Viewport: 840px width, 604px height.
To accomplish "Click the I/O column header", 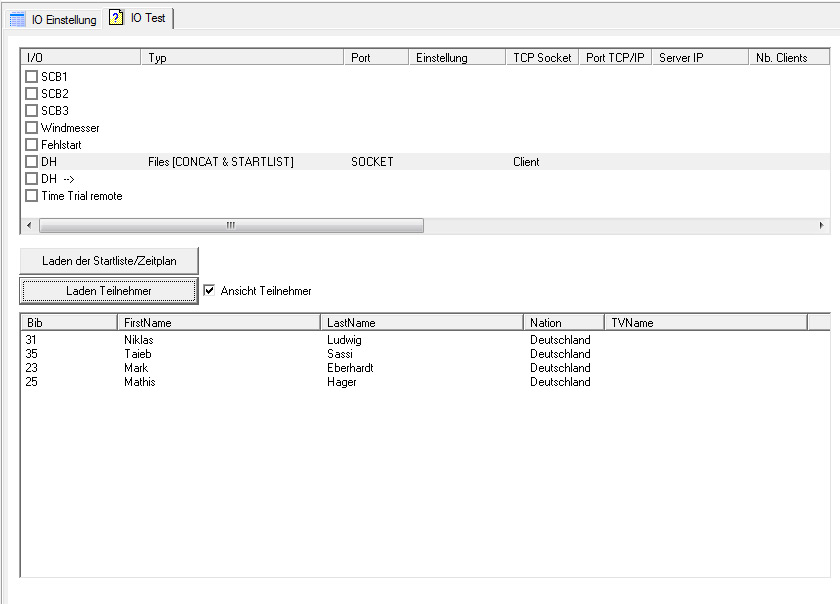I will (x=80, y=57).
